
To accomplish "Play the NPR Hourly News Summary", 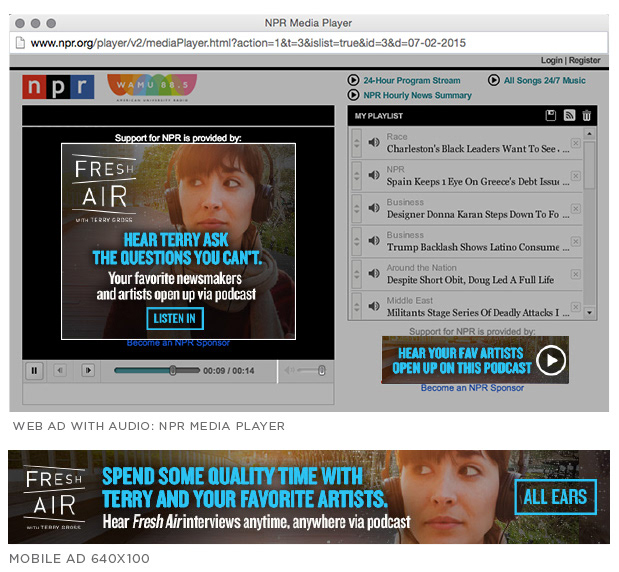I will pyautogui.click(x=353, y=95).
